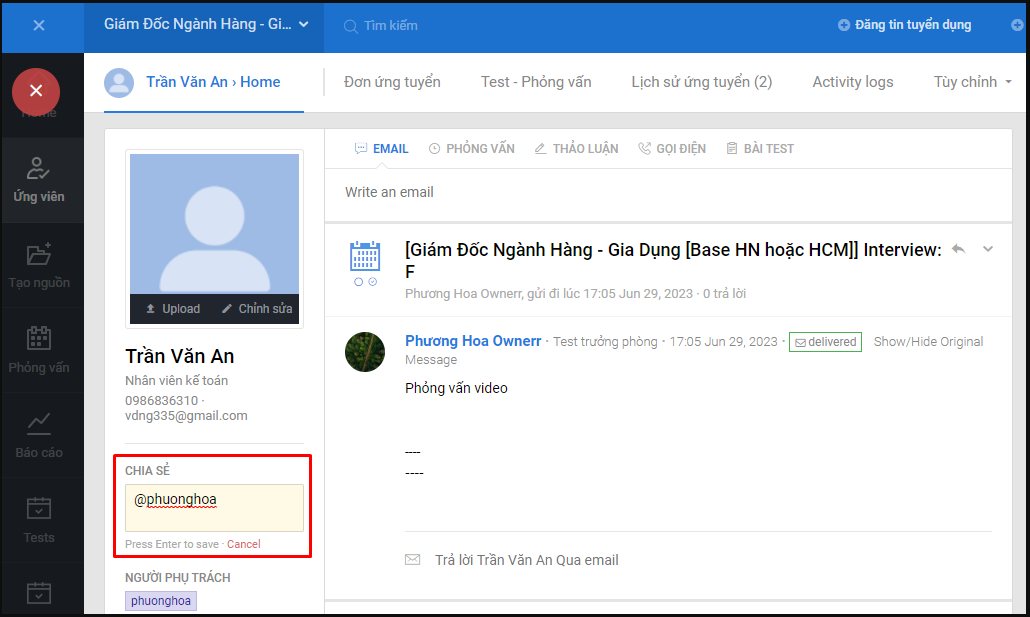Click the small circle icon under calendar
1030x617 pixels.
[x=358, y=282]
